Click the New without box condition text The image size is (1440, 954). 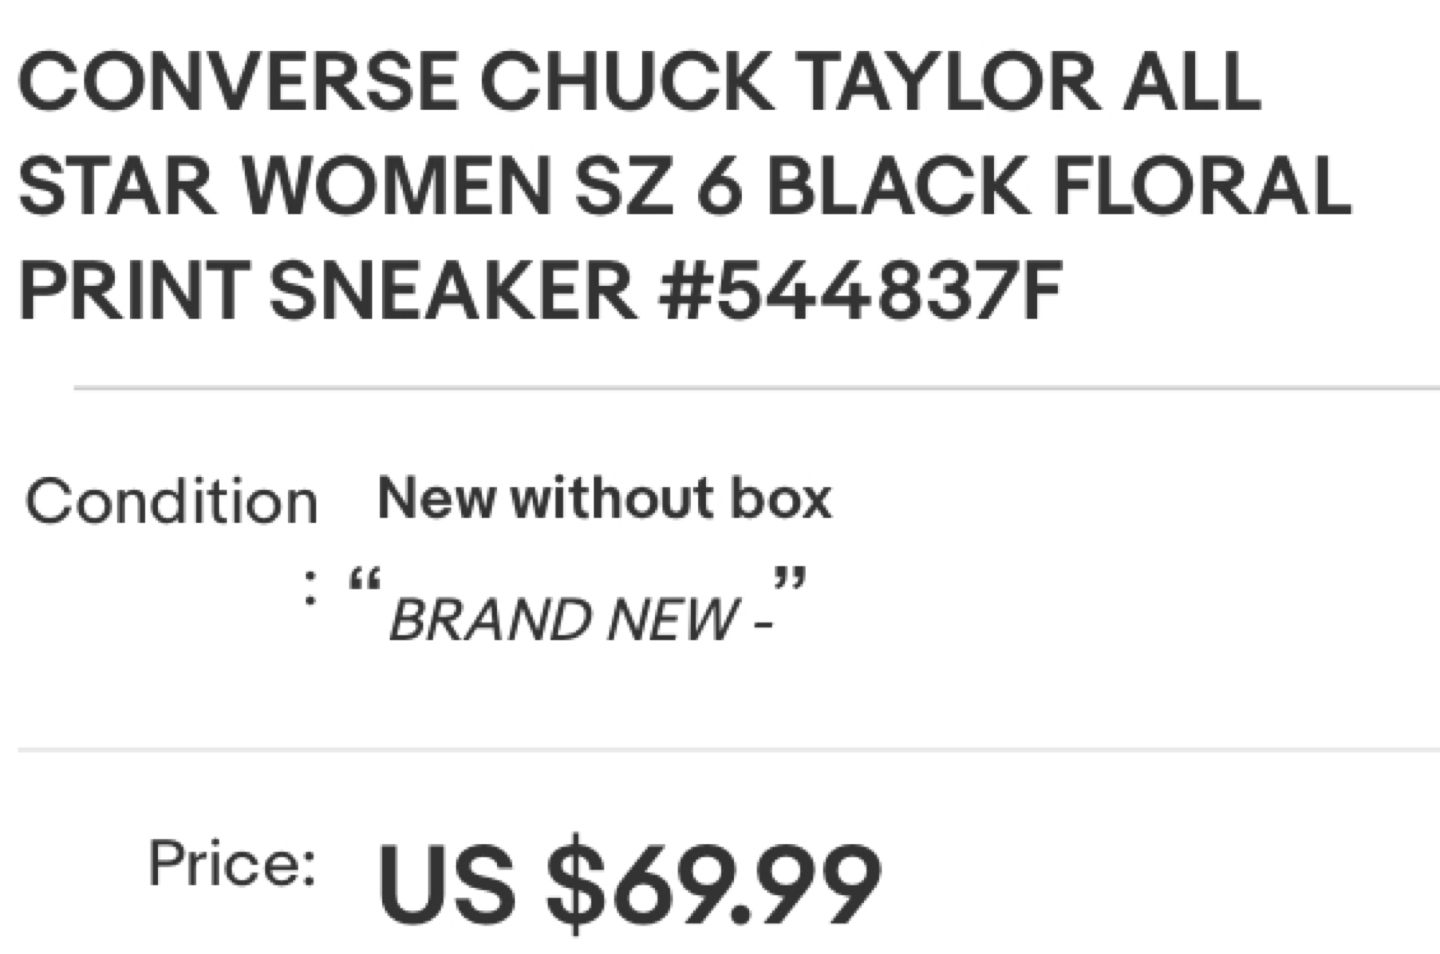click(604, 498)
